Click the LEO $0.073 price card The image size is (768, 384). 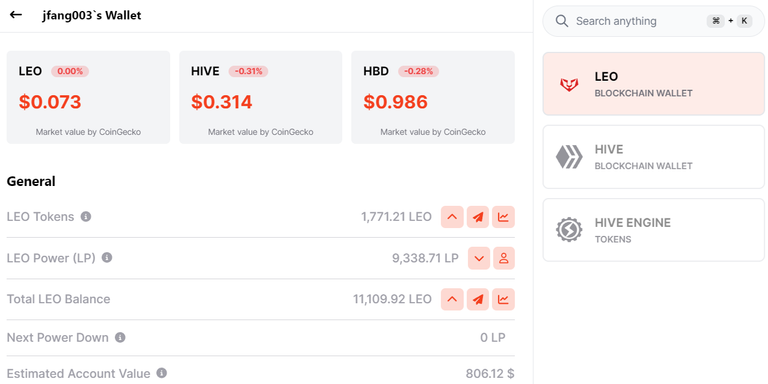[88, 97]
